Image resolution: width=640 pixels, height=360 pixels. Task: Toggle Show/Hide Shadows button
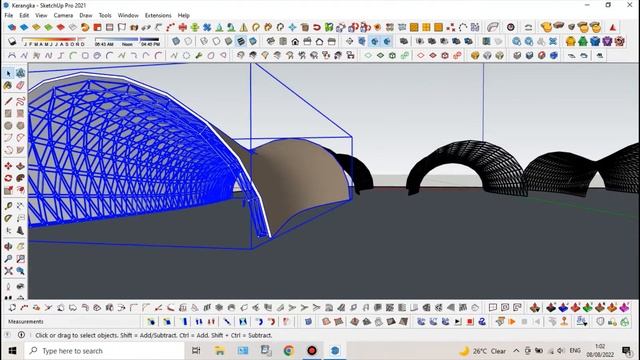12,42
